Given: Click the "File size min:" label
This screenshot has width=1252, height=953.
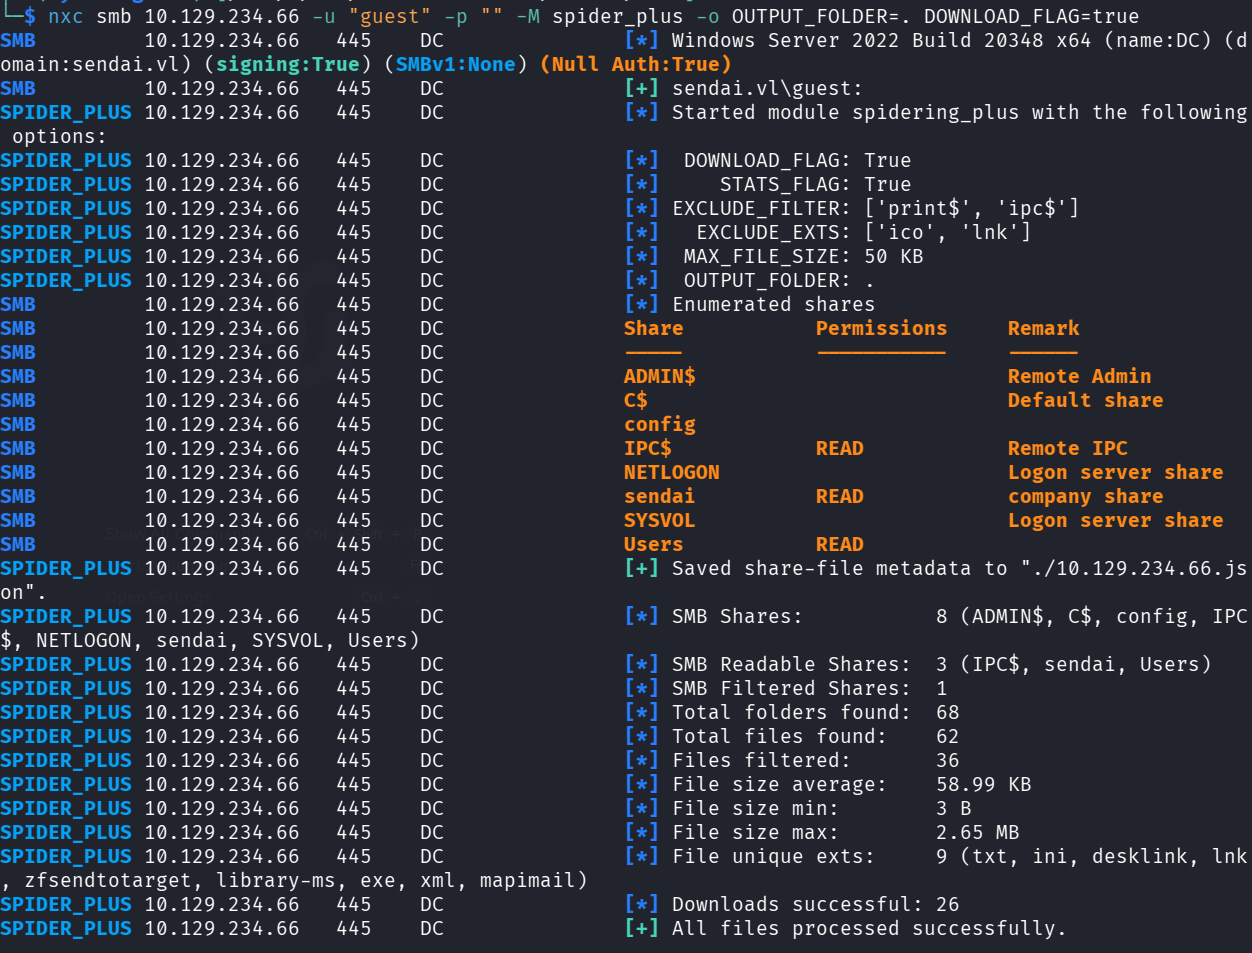Looking at the screenshot, I should (755, 808).
